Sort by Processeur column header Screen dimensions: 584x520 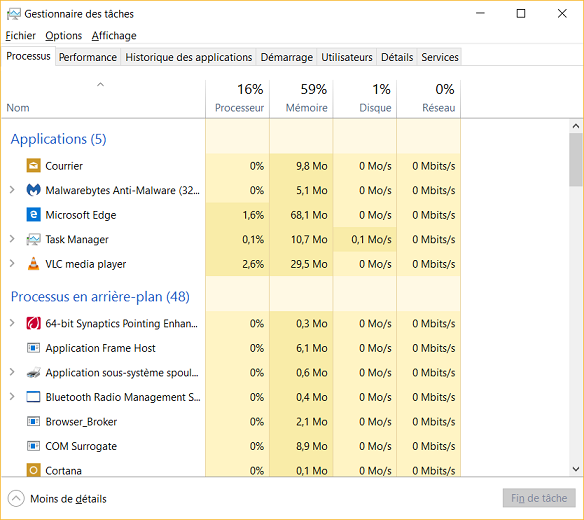click(x=238, y=99)
